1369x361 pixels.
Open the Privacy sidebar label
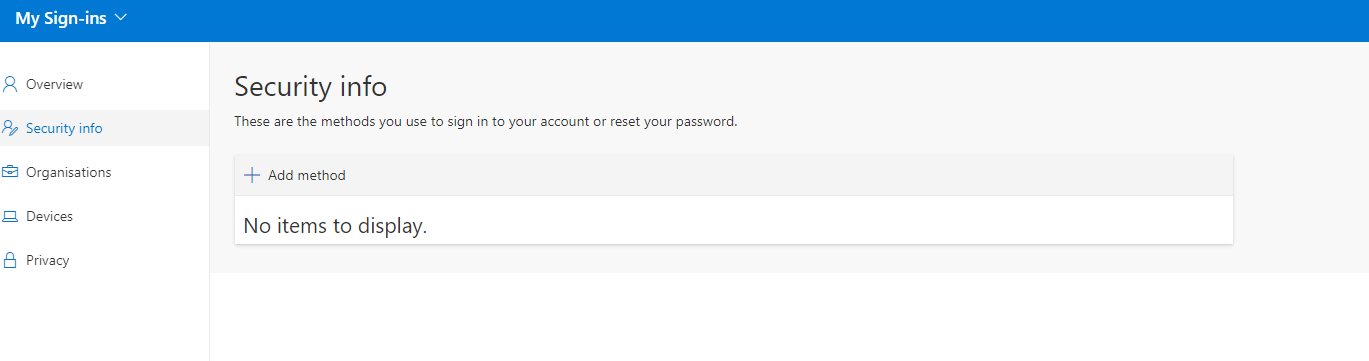pos(47,260)
